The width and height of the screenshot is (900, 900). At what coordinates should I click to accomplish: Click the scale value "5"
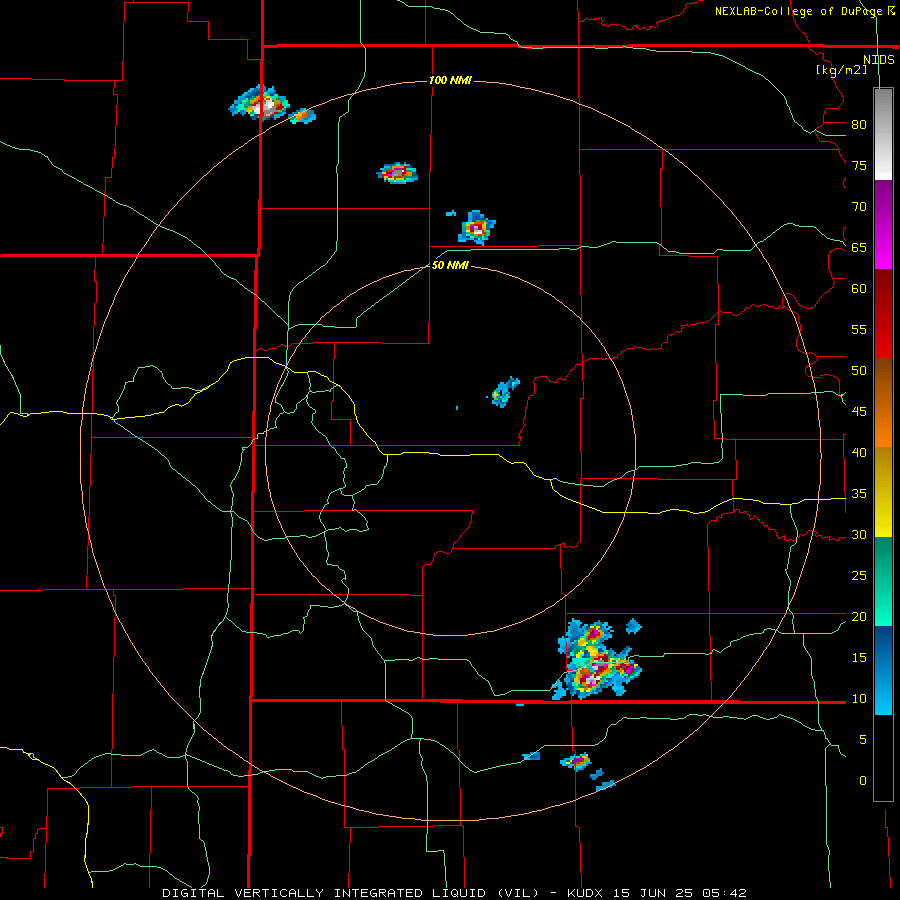[x=863, y=740]
